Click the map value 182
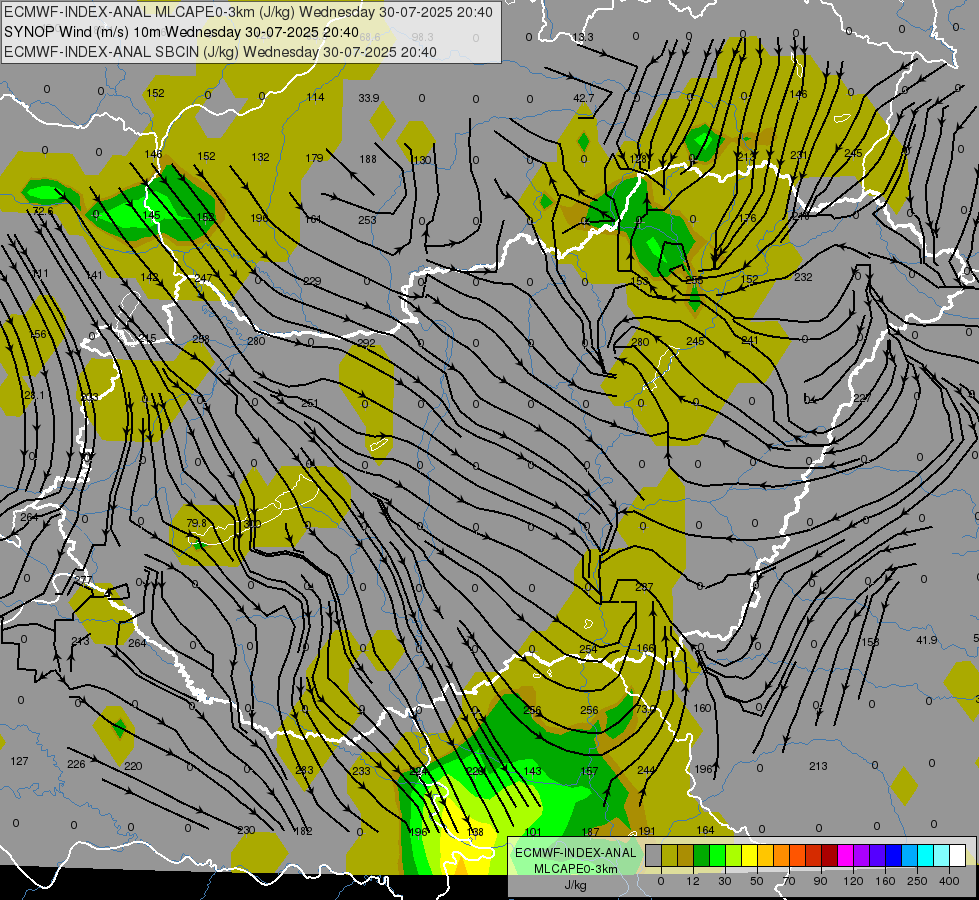 [x=303, y=831]
